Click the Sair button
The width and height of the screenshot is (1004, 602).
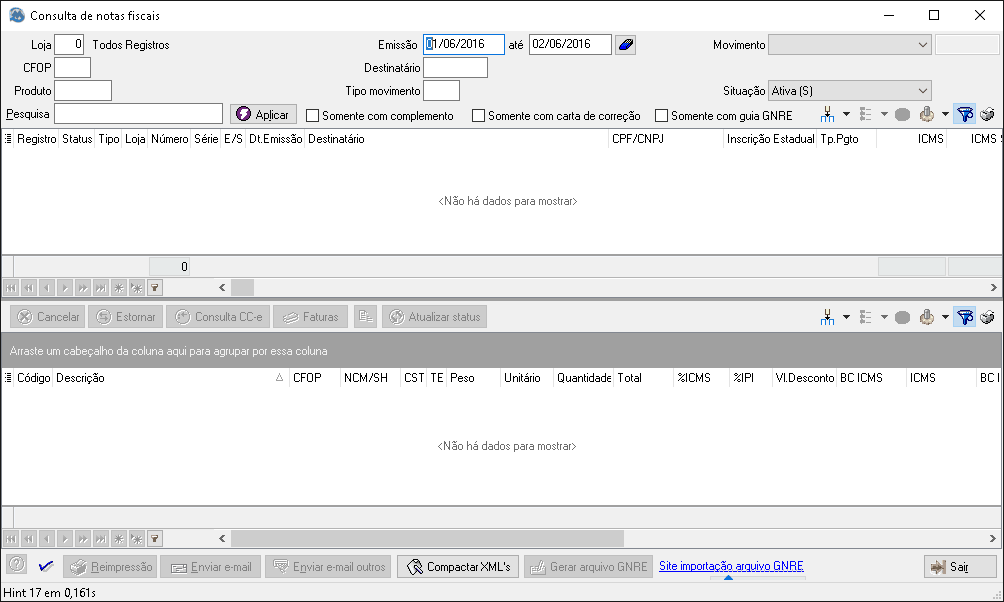(x=960, y=567)
